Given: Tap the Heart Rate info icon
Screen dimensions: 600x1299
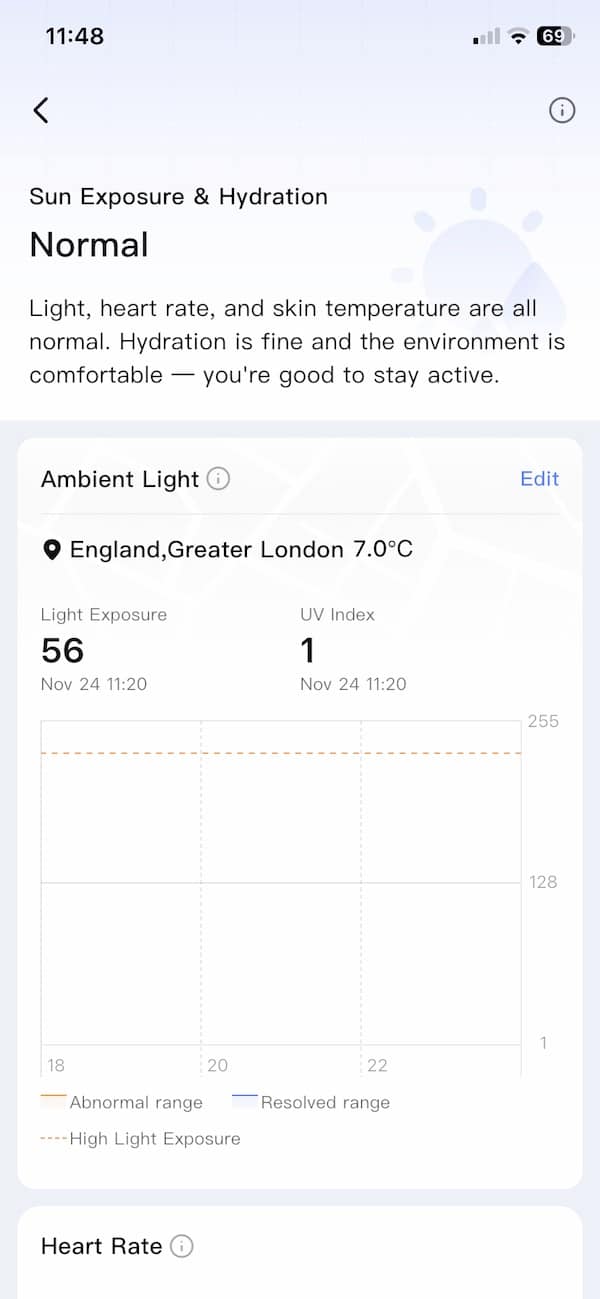Looking at the screenshot, I should pos(181,1246).
